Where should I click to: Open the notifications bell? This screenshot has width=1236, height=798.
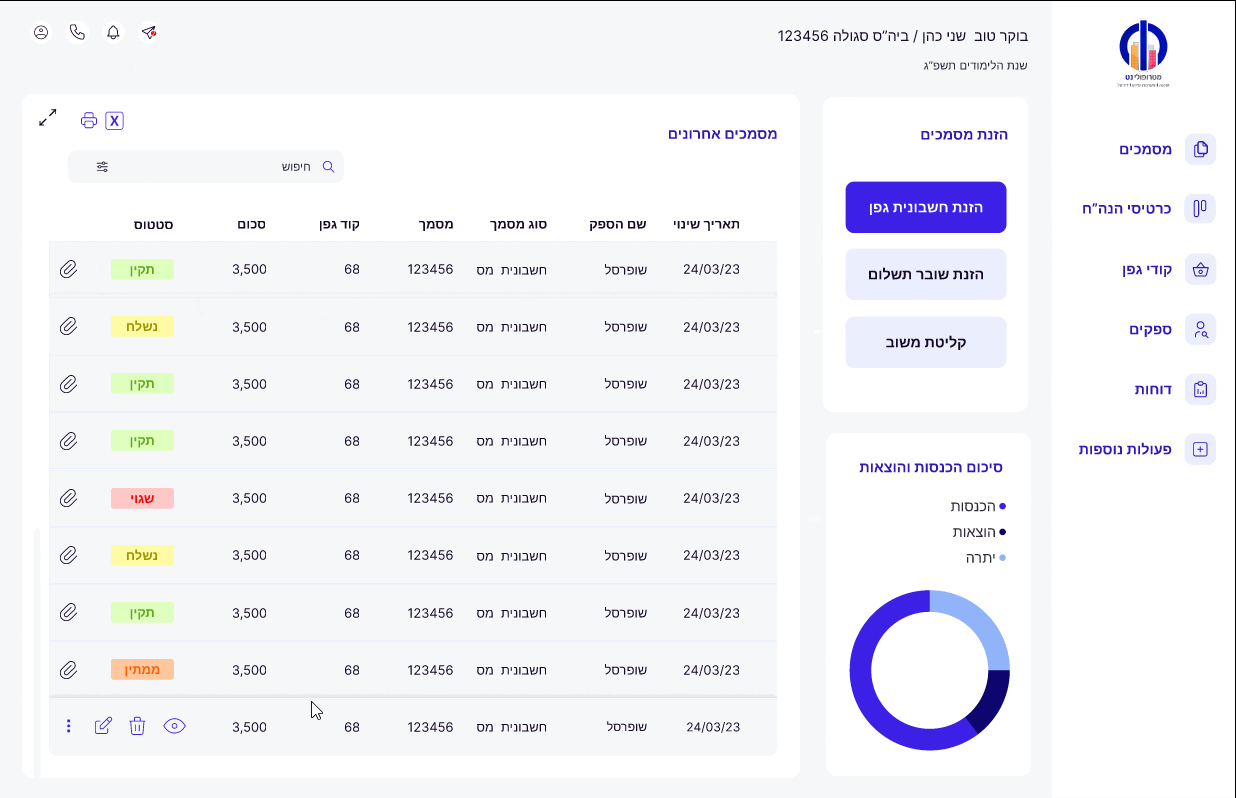(113, 33)
